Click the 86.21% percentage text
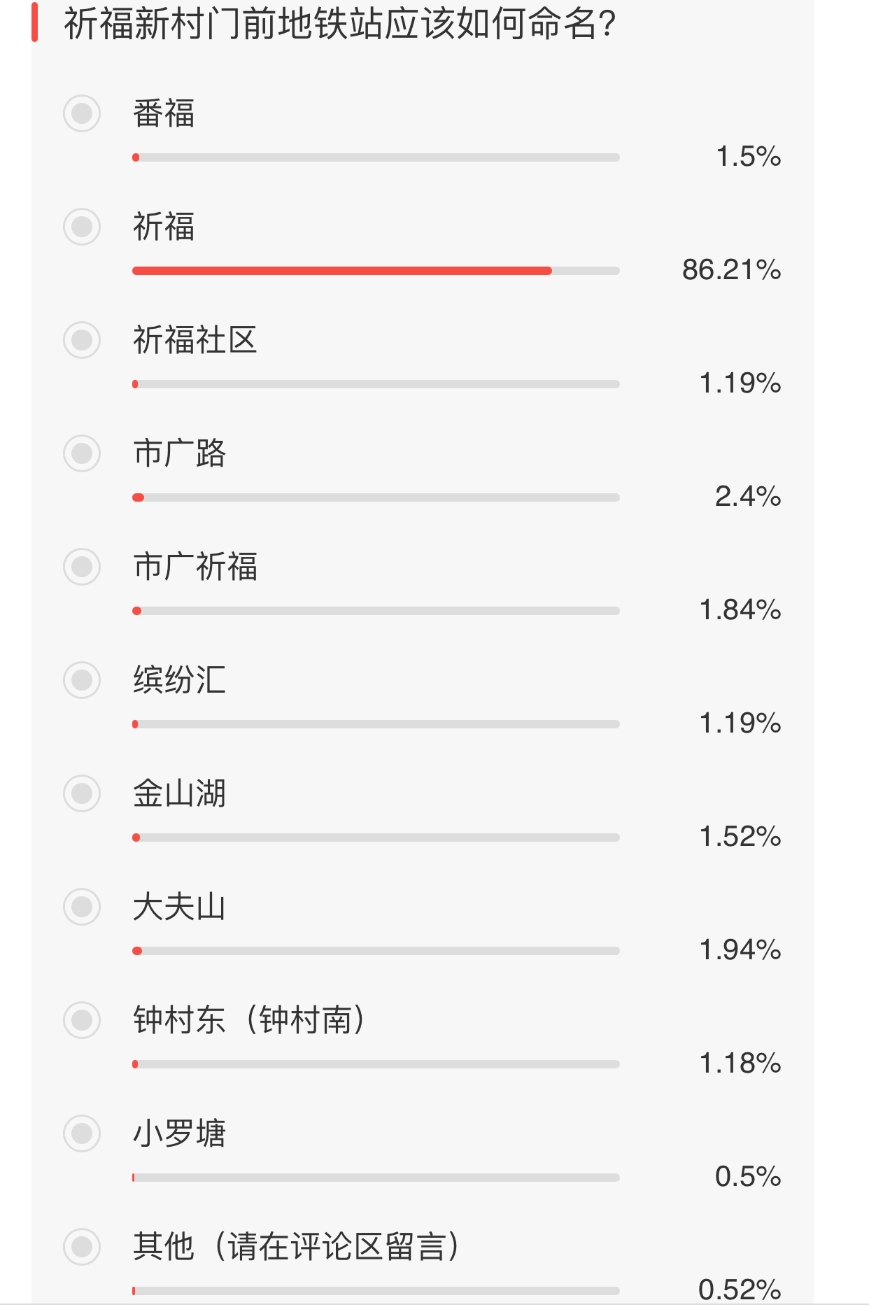 point(731,270)
